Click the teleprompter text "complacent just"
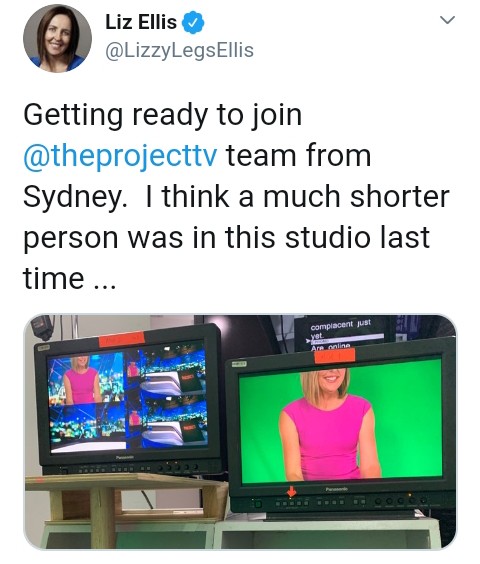The height and width of the screenshot is (564, 480). (x=340, y=325)
